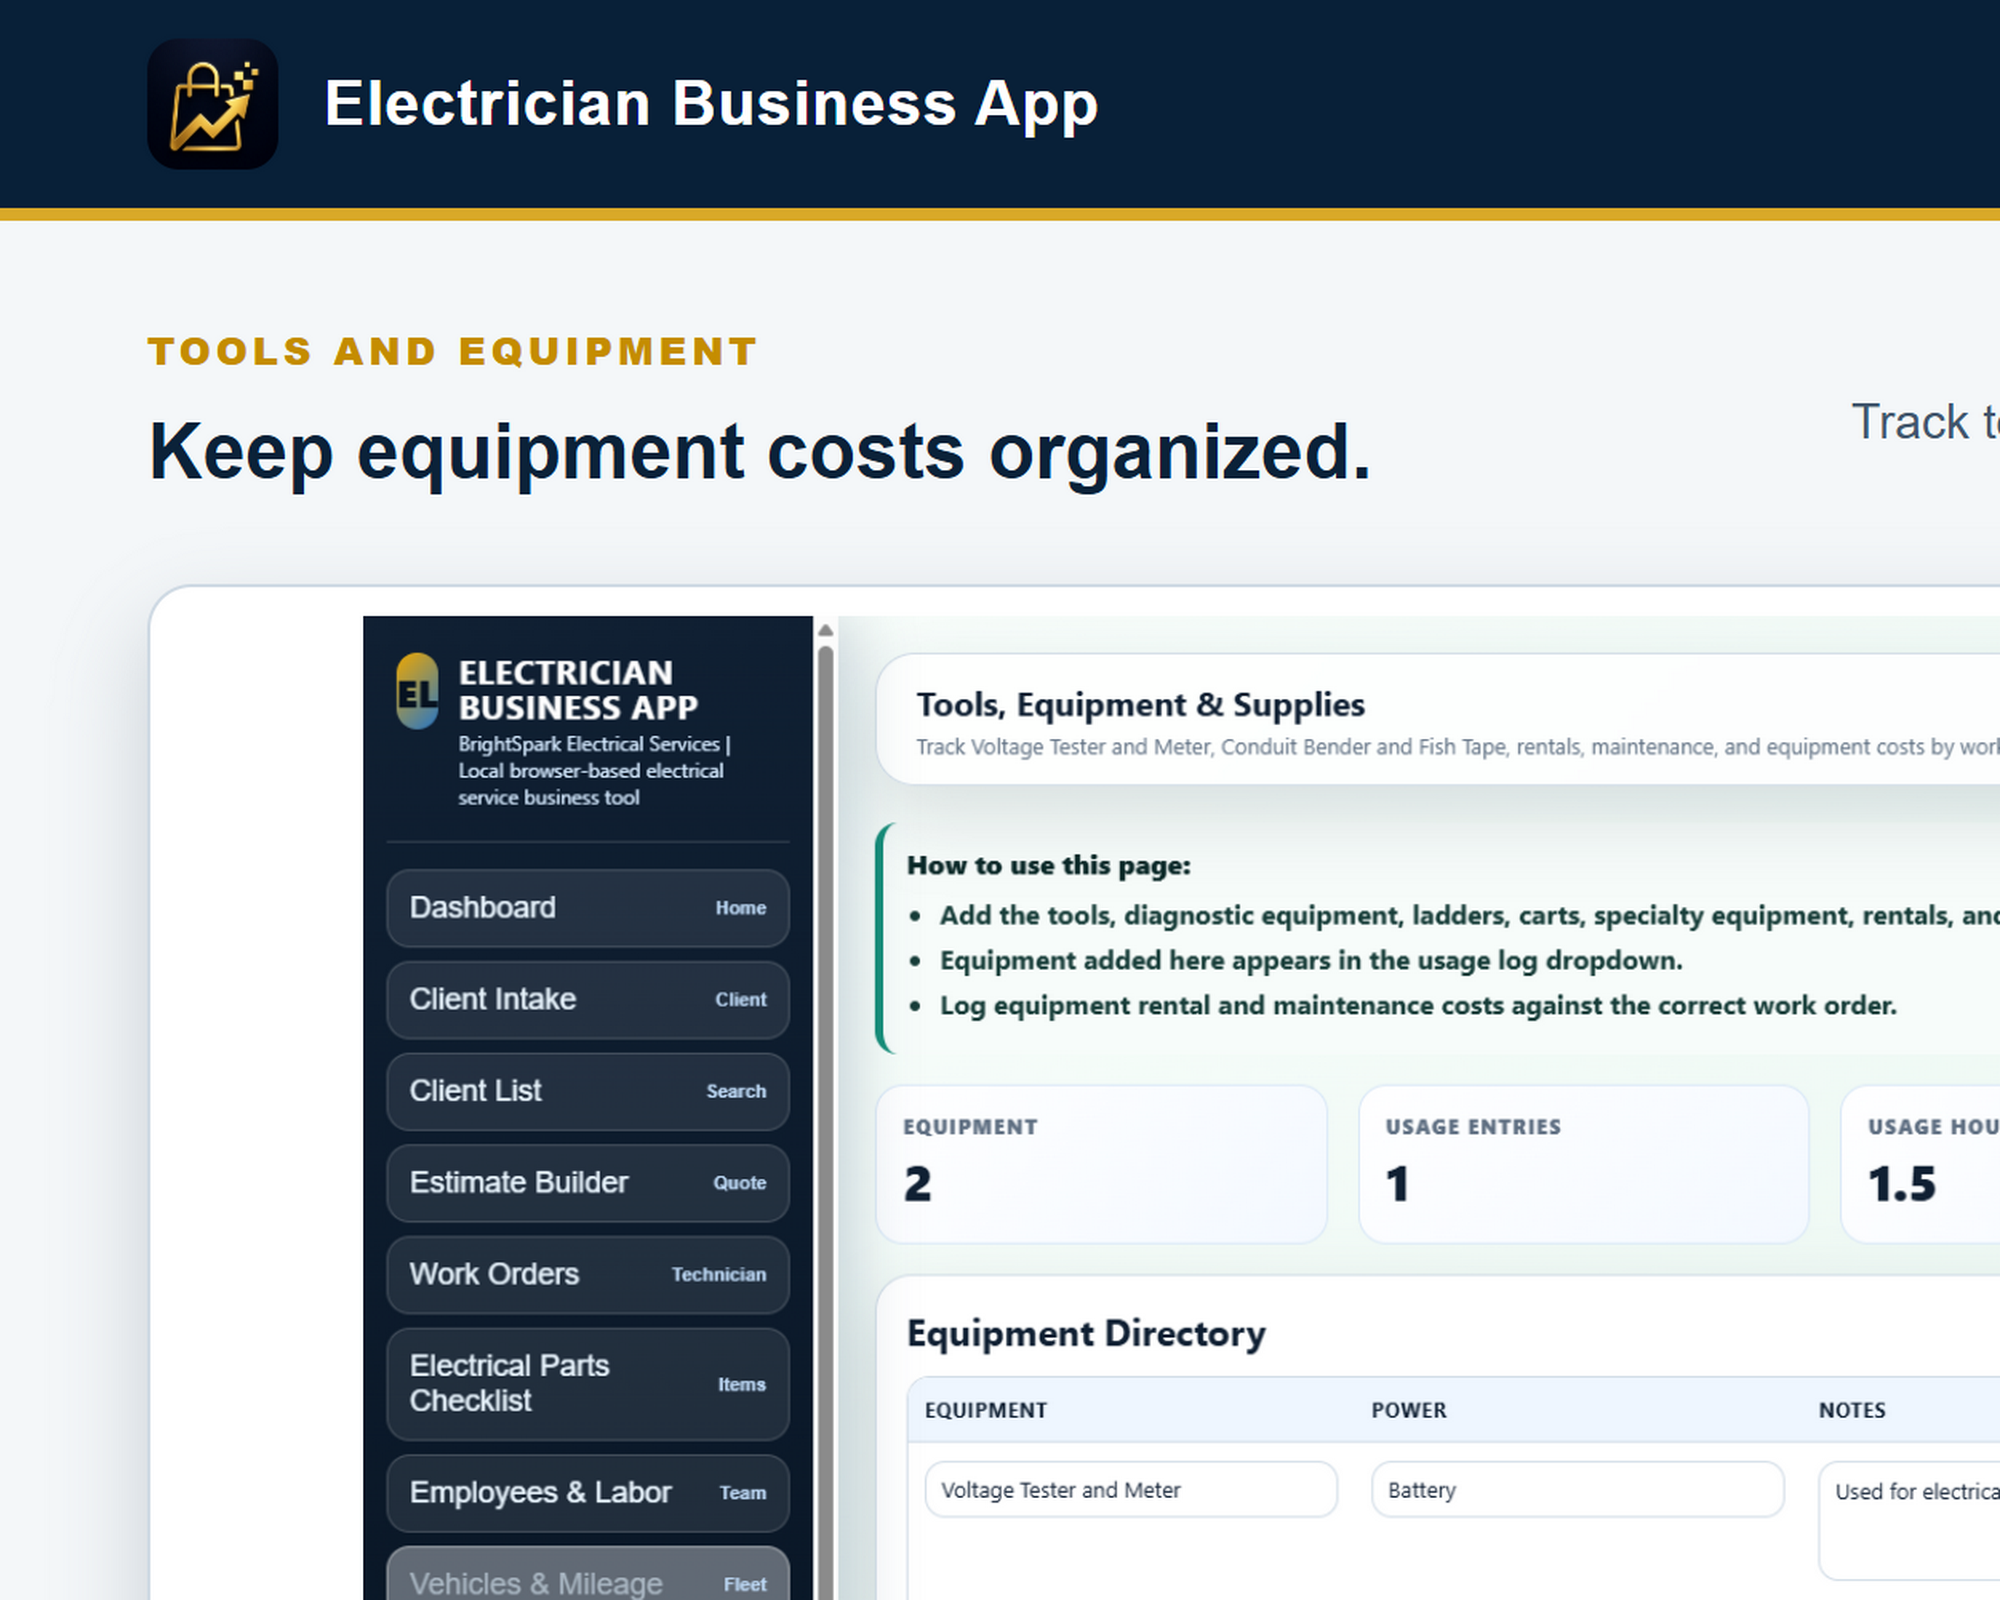Viewport: 2000px width, 1600px height.
Task: Edit the Battery power field
Action: [x=1578, y=1490]
